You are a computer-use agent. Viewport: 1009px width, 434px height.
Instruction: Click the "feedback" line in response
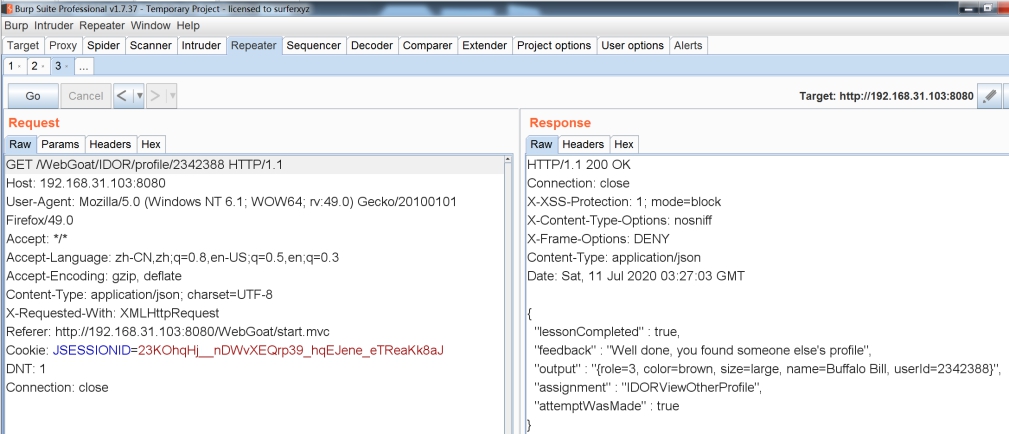point(703,351)
